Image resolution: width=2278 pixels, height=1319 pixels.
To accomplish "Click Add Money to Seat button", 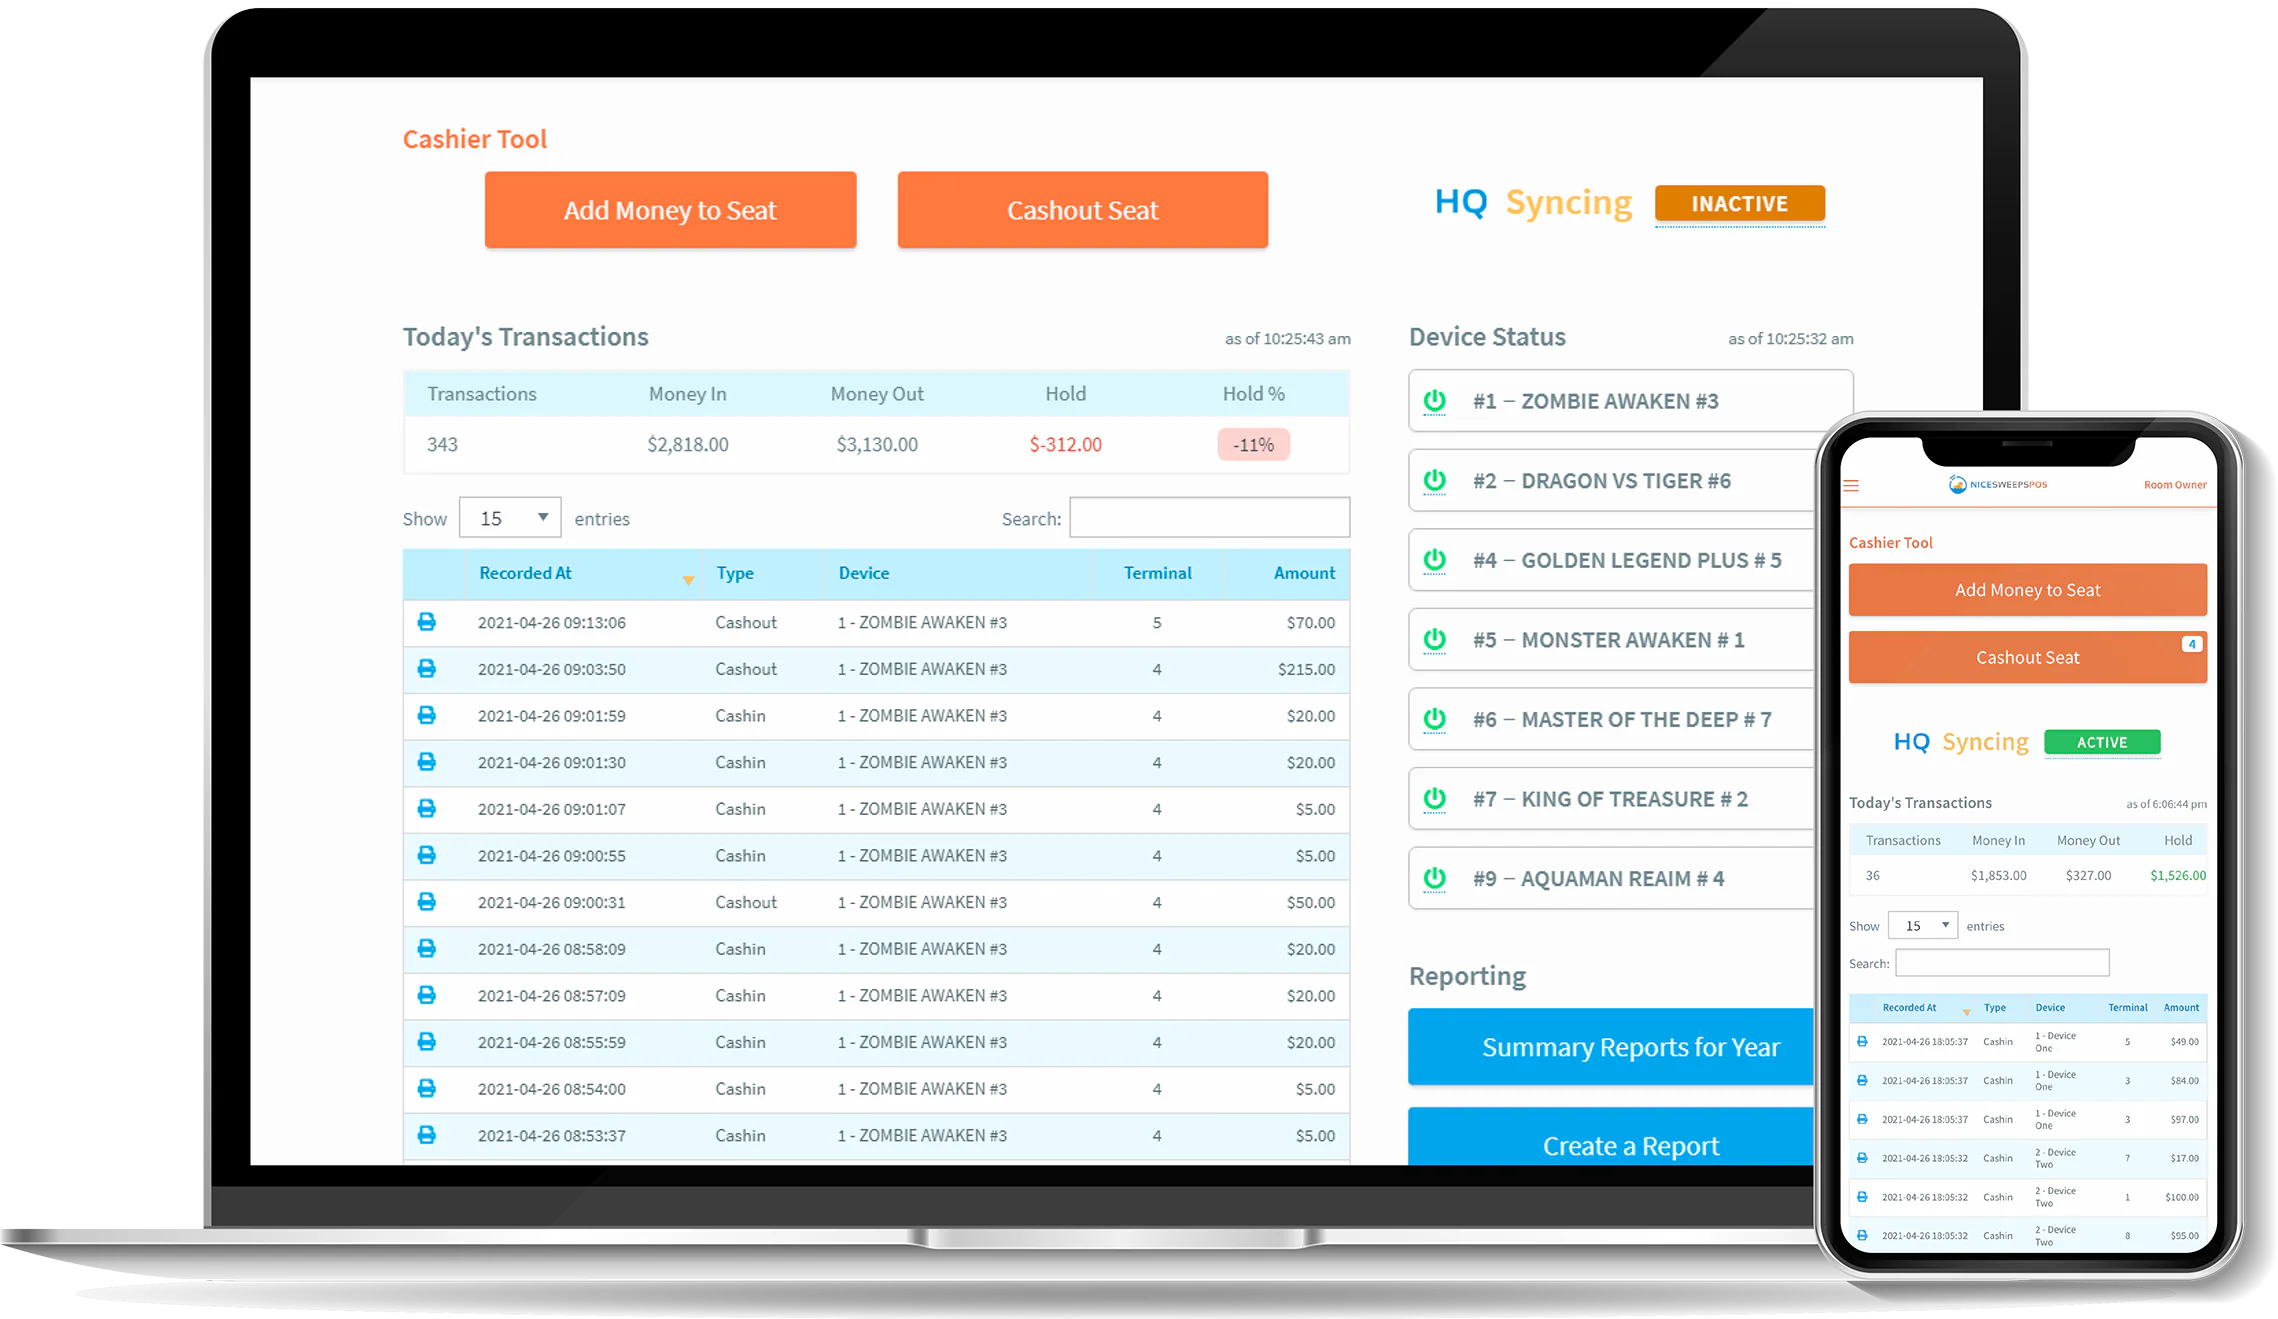I will [x=670, y=210].
